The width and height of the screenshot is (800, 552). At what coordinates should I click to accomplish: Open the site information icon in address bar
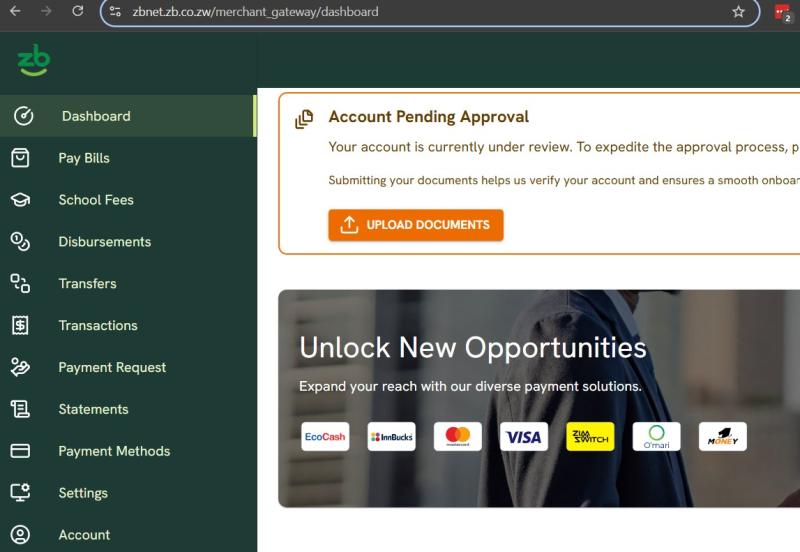coord(115,12)
